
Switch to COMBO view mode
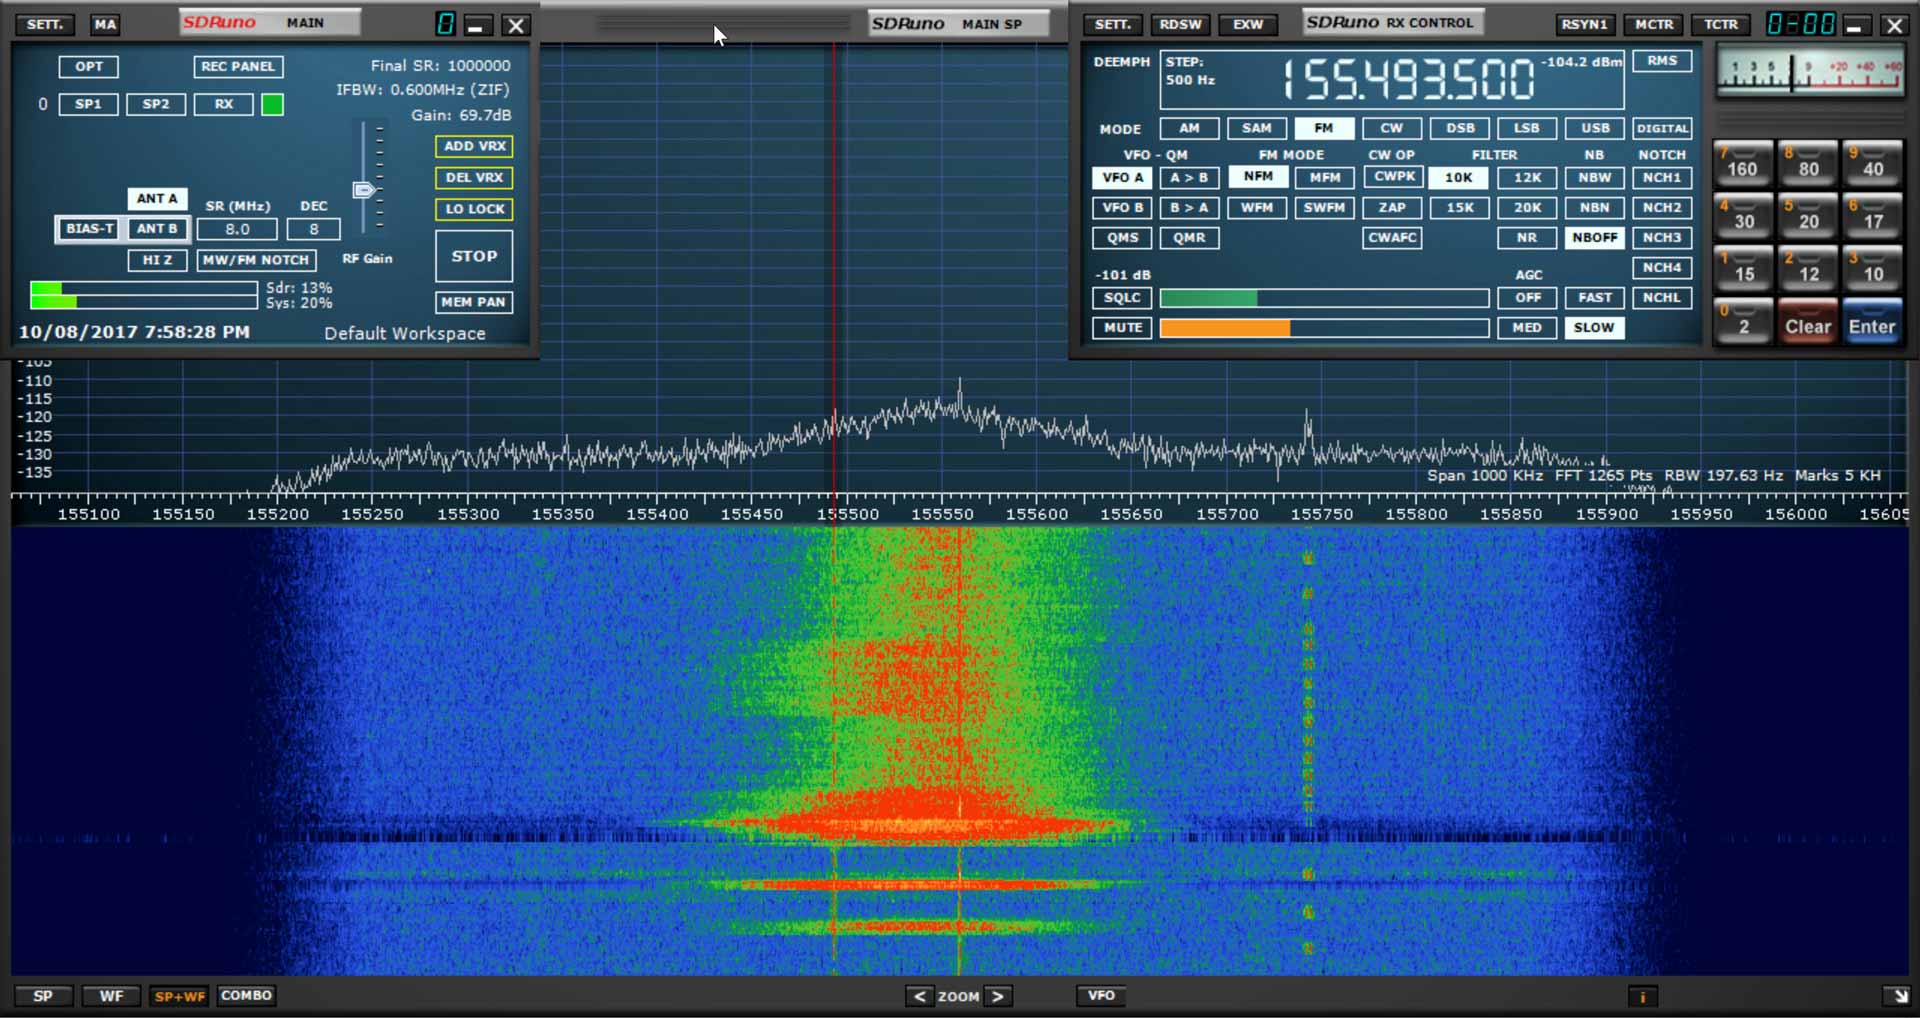point(246,995)
